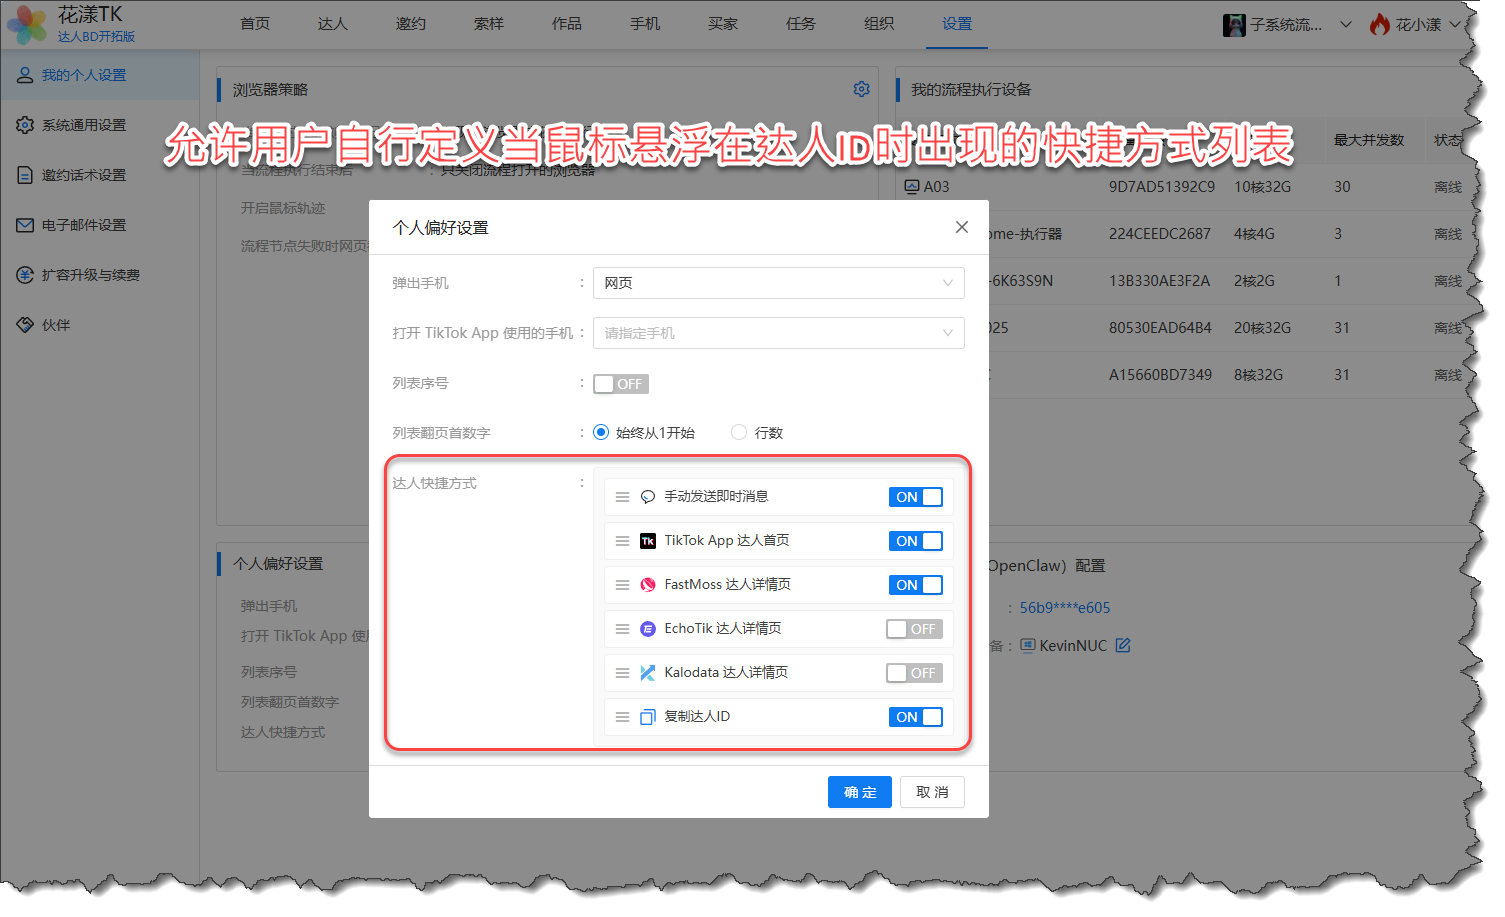Click the browser strategy gear settings icon
The image size is (1505, 917).
(x=861, y=89)
